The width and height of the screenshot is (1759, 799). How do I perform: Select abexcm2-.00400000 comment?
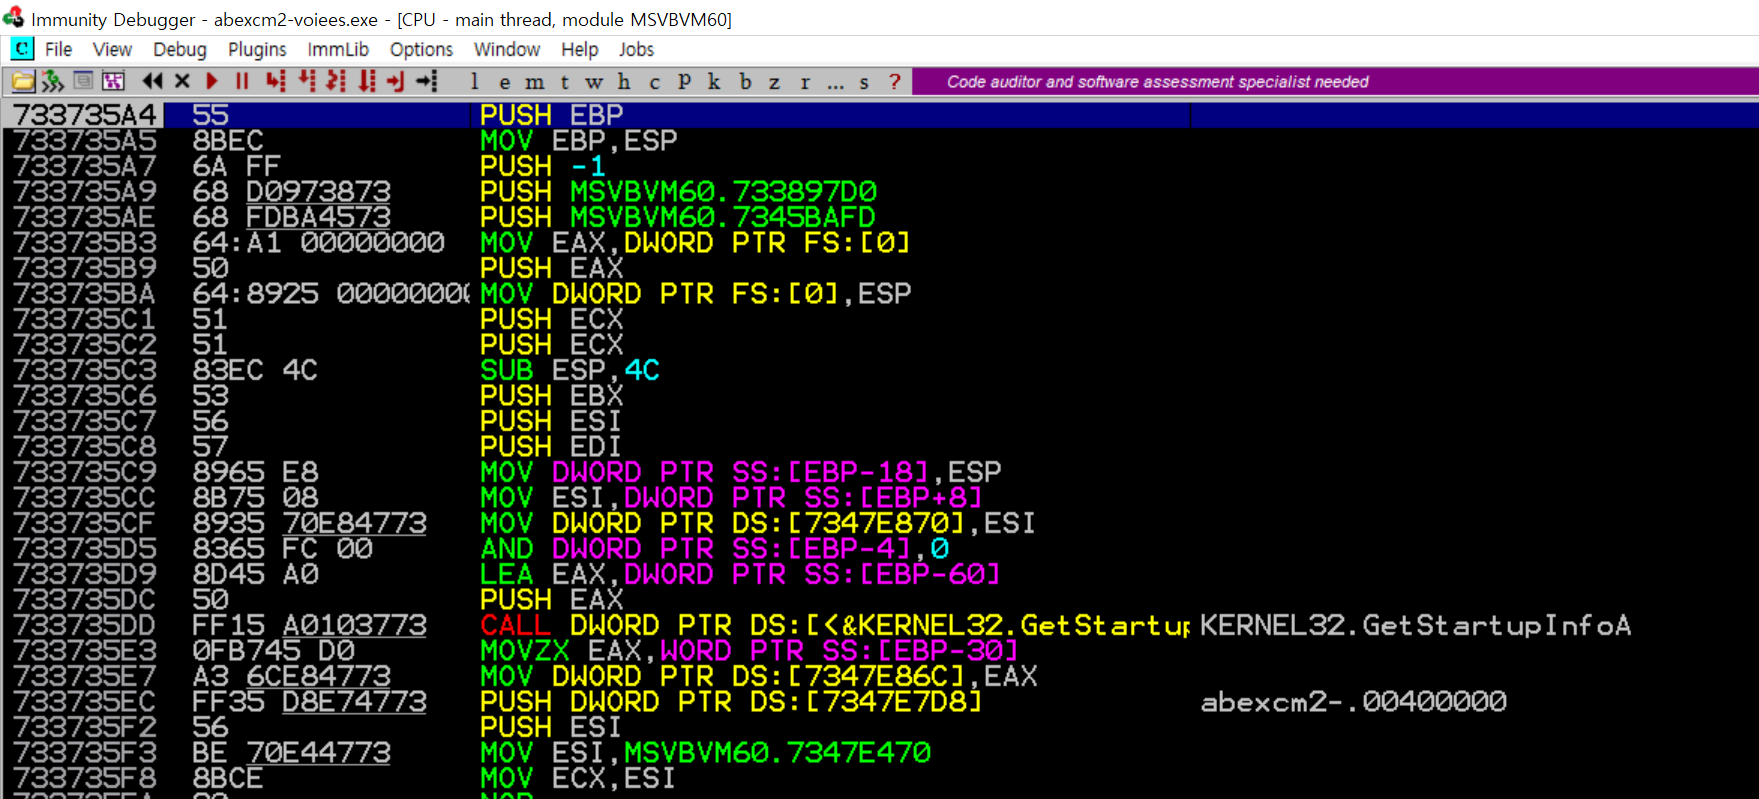[x=1353, y=702]
